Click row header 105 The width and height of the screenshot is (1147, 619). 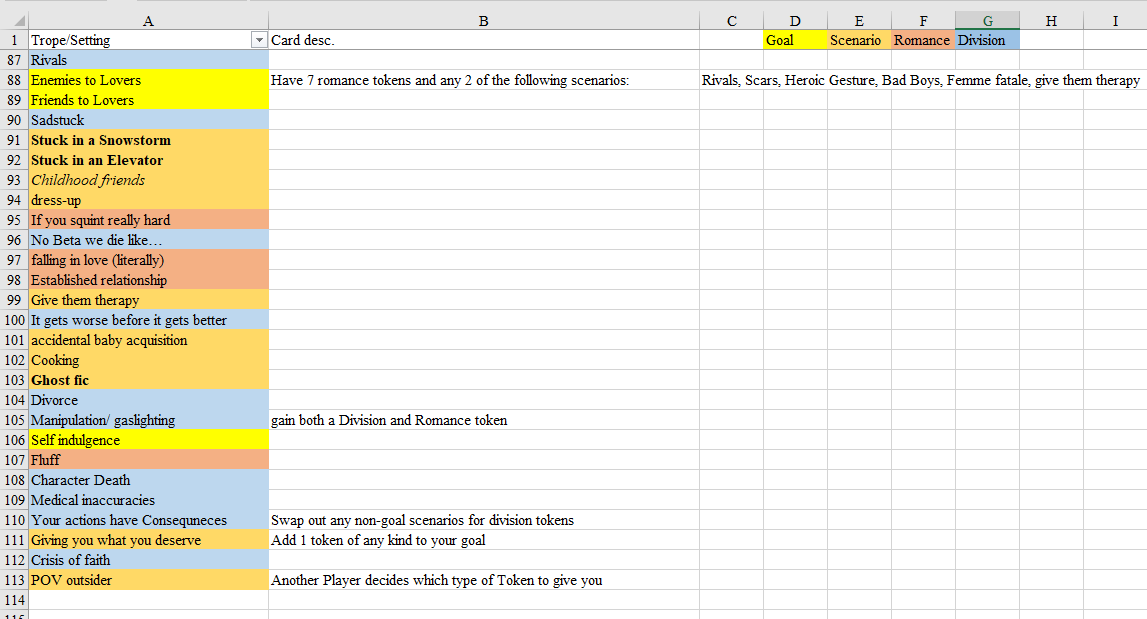[x=14, y=420]
